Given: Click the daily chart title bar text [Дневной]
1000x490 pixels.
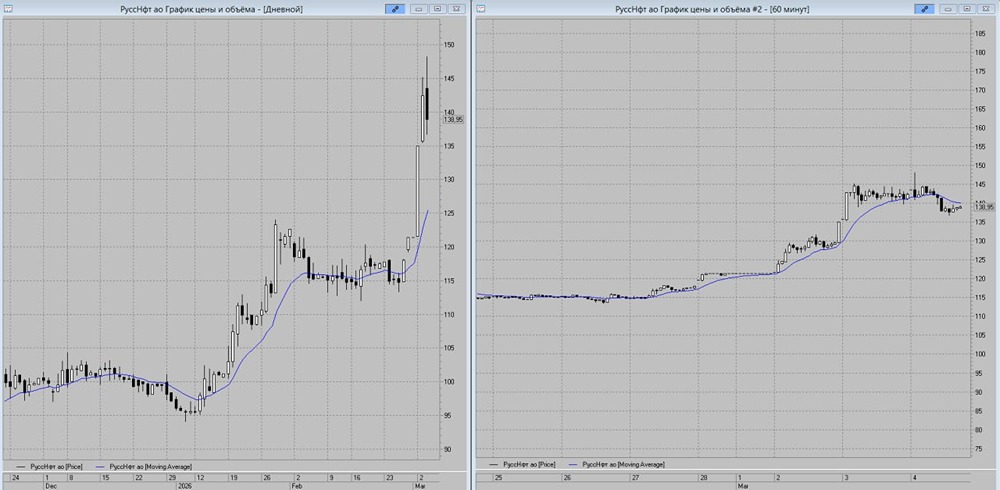Looking at the screenshot, I should click(x=283, y=9).
